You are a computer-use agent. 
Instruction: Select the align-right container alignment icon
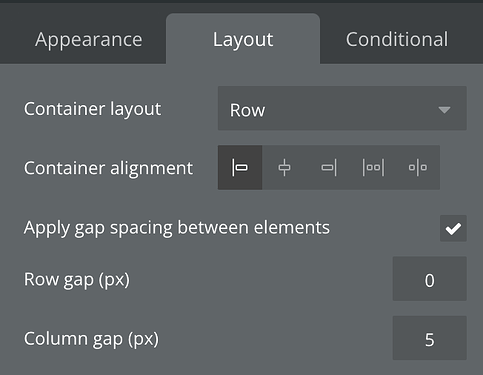coord(329,167)
